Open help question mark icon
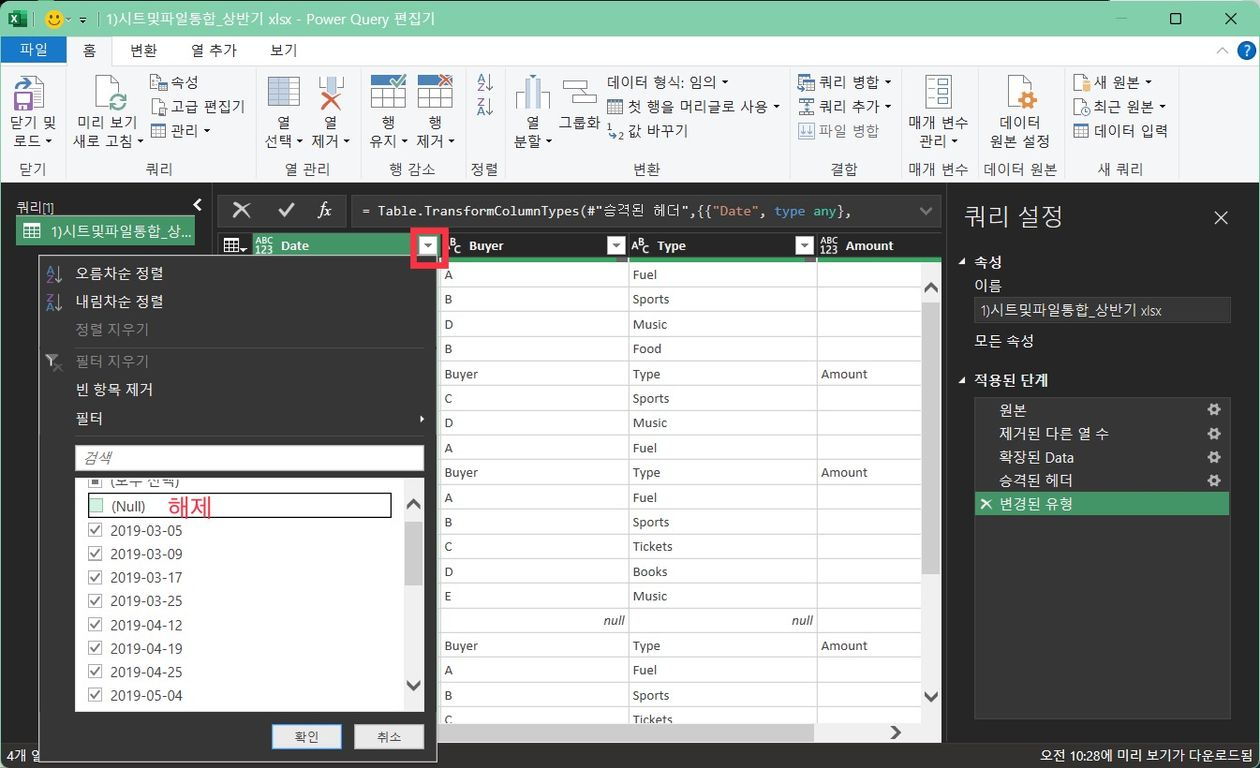Viewport: 1260px width, 768px height. point(1246,50)
